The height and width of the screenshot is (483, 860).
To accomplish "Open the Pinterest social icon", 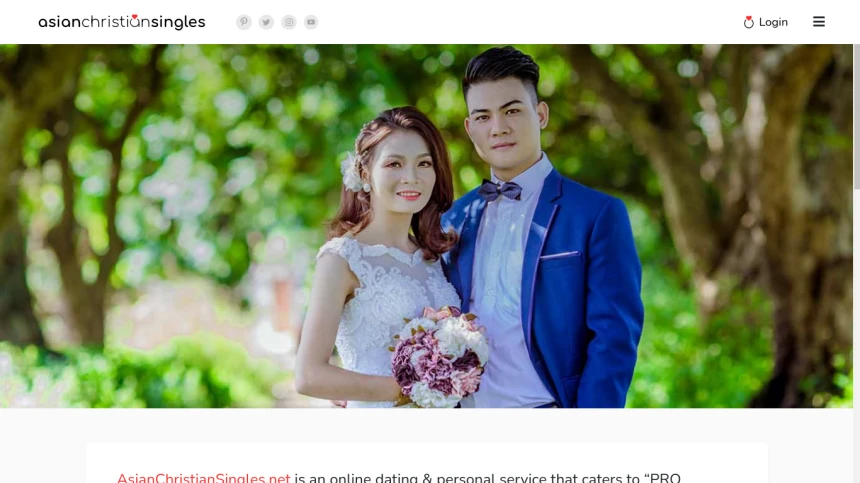I will (x=244, y=22).
